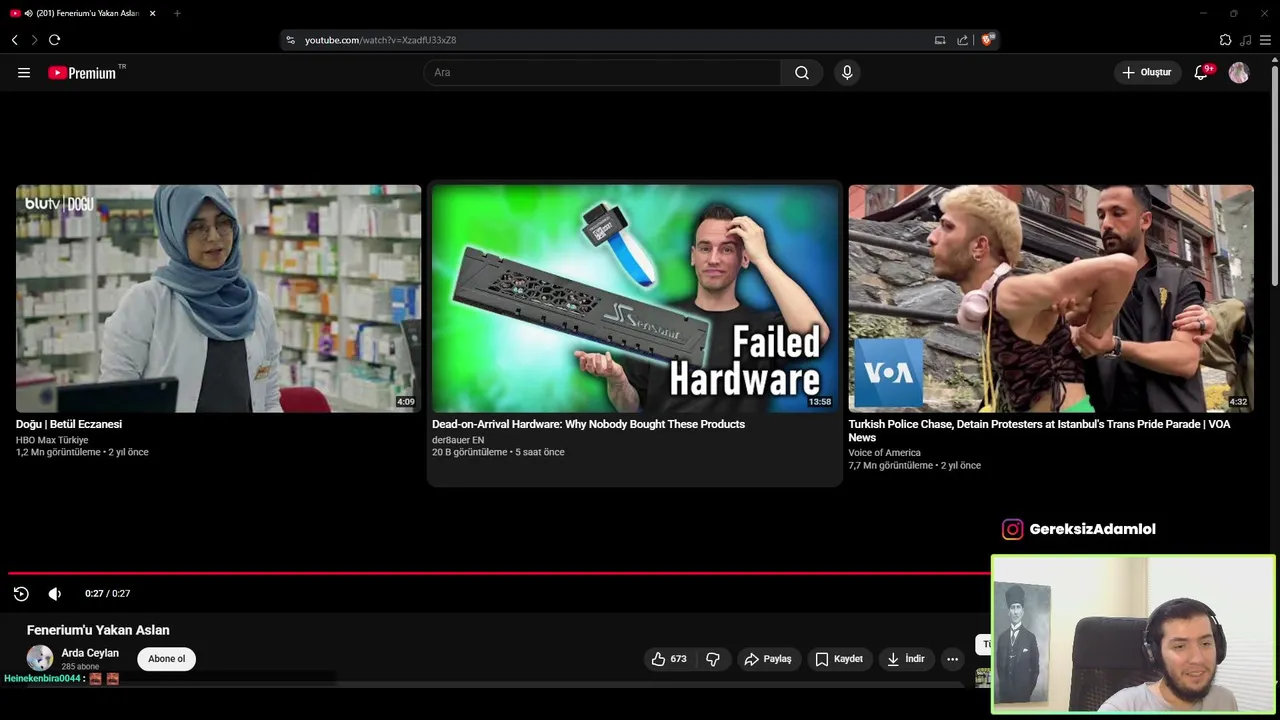The image size is (1280, 720).
Task: Open the three-dot more actions menu
Action: [952, 659]
